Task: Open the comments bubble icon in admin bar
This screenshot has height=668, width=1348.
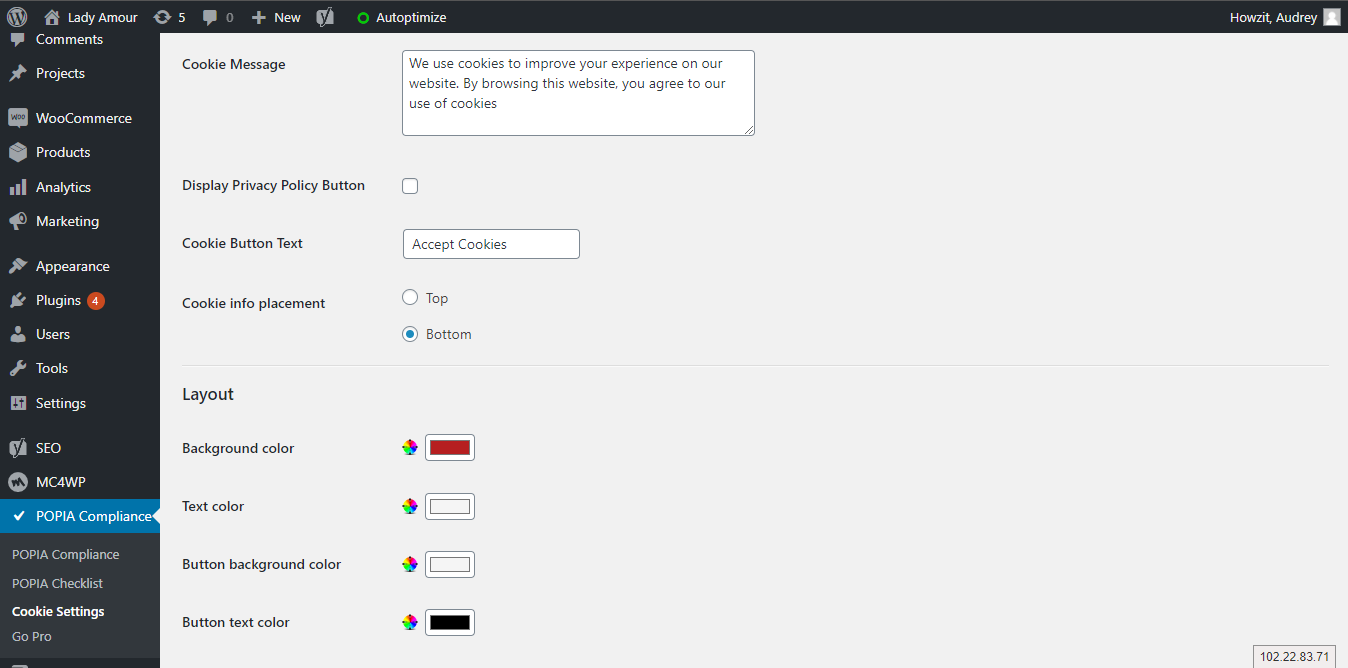Action: 210,17
